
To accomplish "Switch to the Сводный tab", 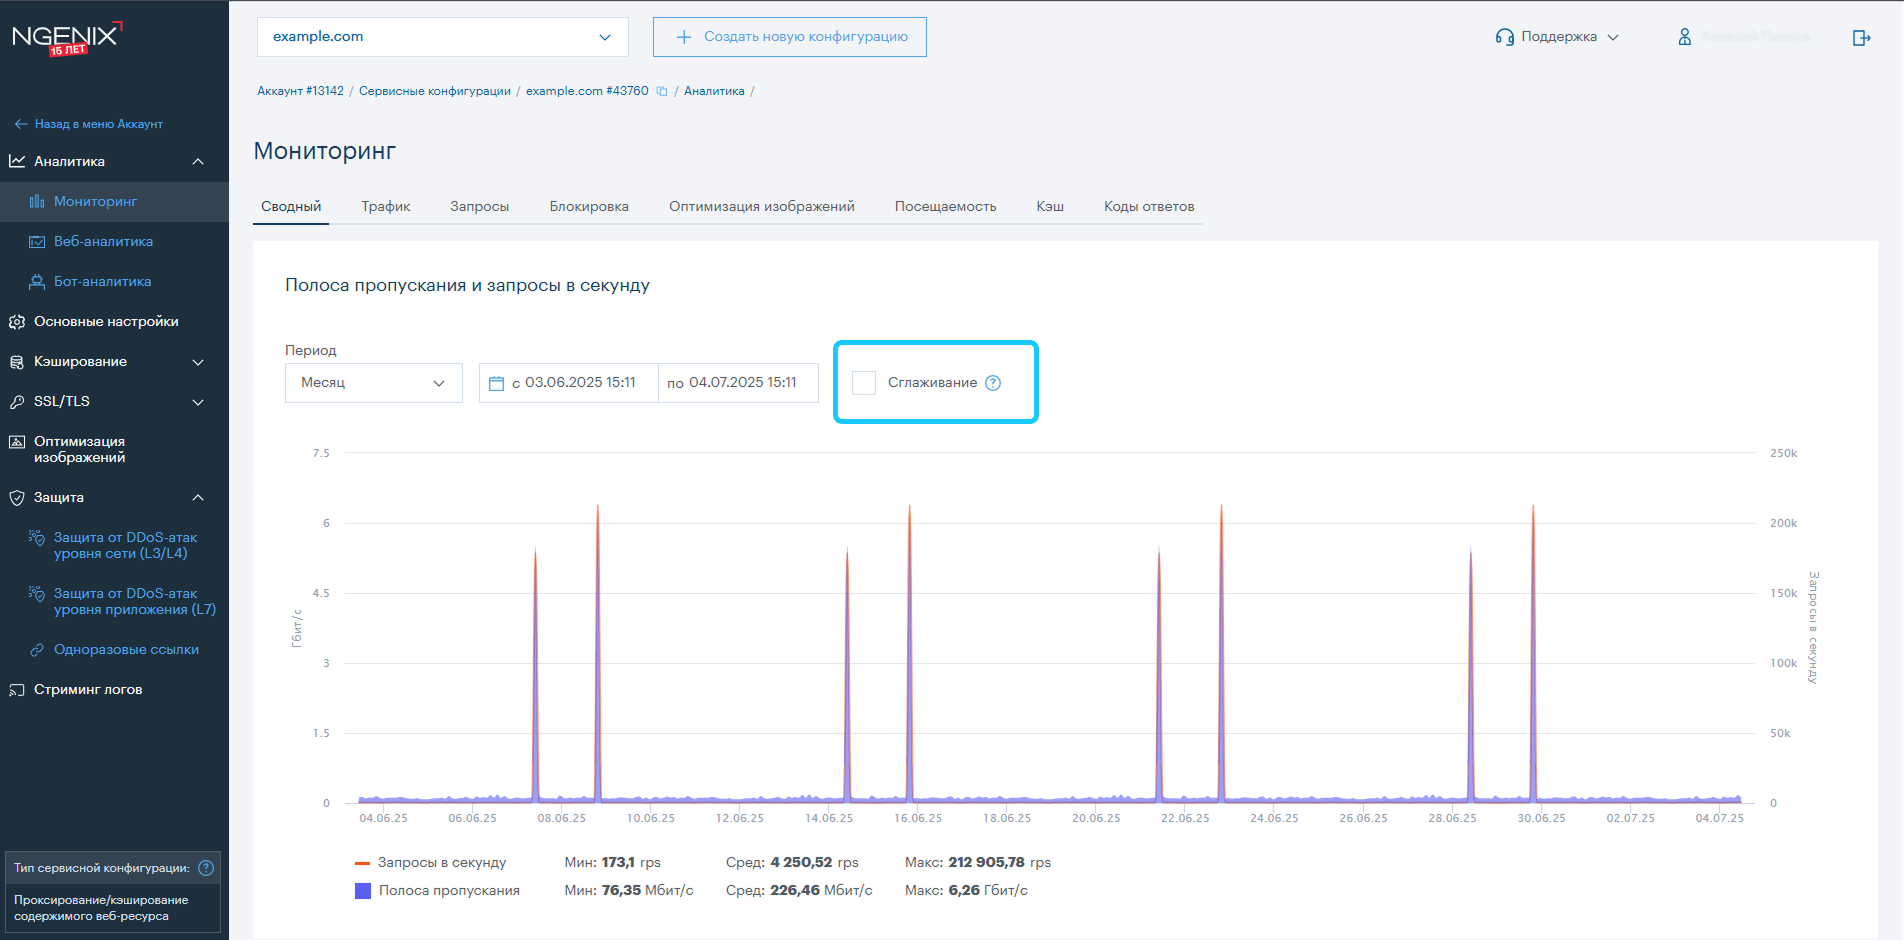I will click(x=291, y=207).
